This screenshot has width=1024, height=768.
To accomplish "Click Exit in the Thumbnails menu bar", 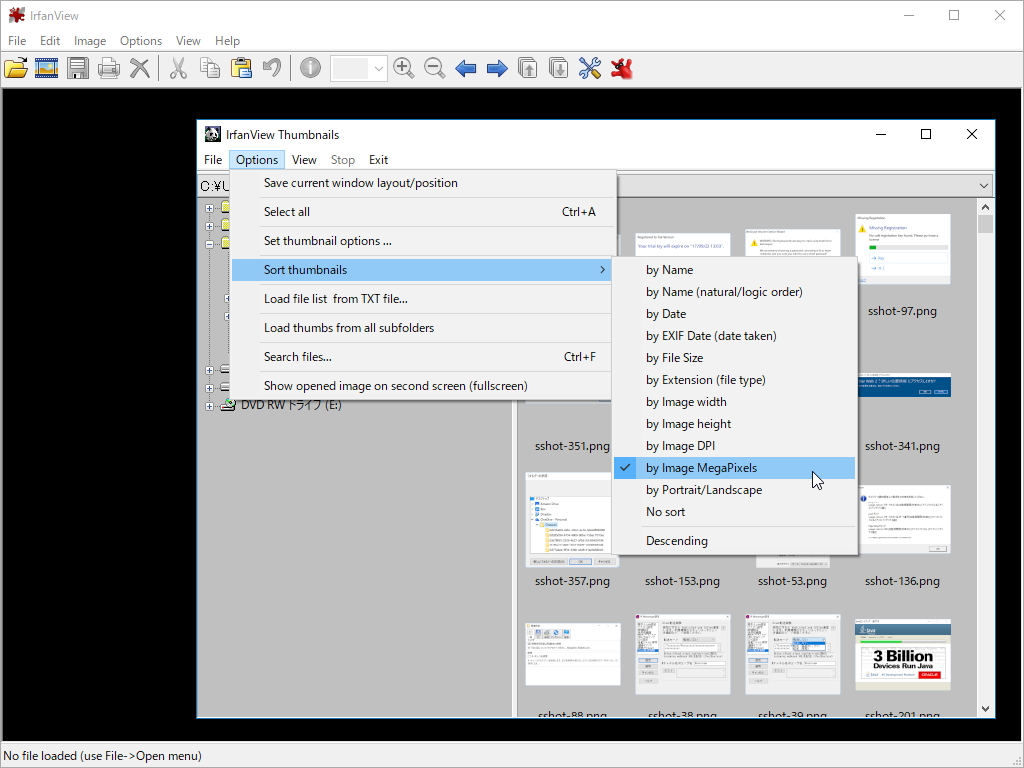I will 378,159.
